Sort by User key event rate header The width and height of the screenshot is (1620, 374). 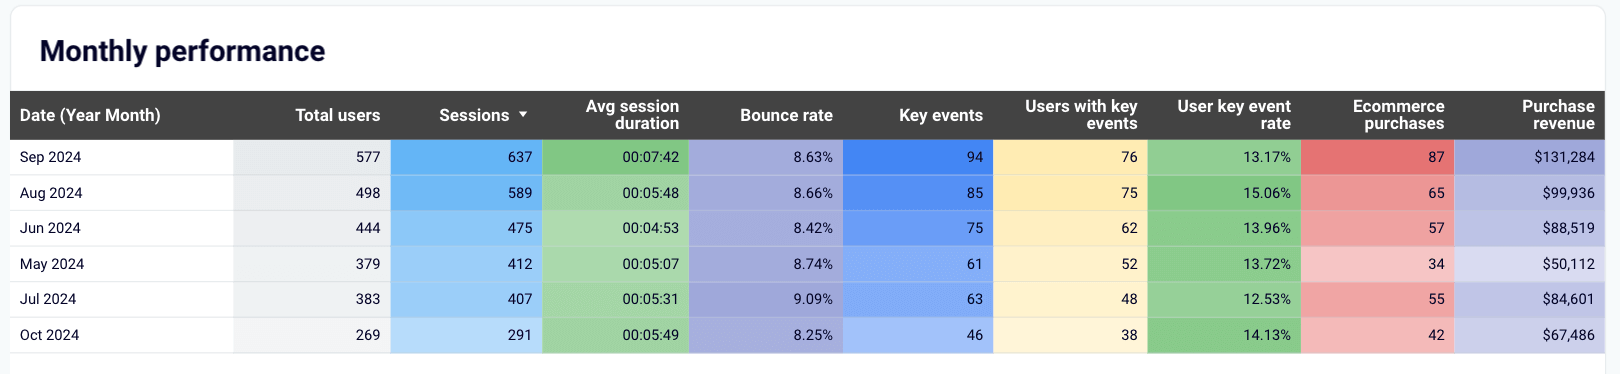click(1234, 115)
